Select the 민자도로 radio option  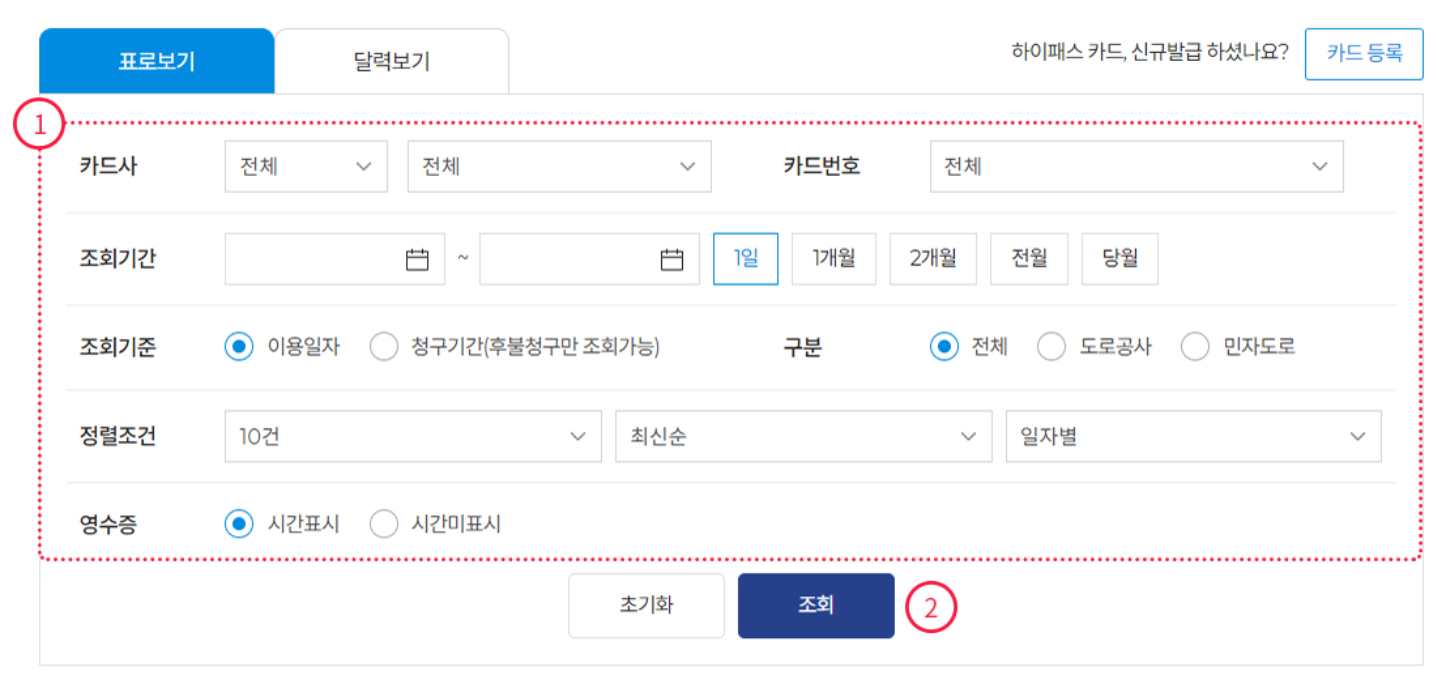pos(1194,346)
